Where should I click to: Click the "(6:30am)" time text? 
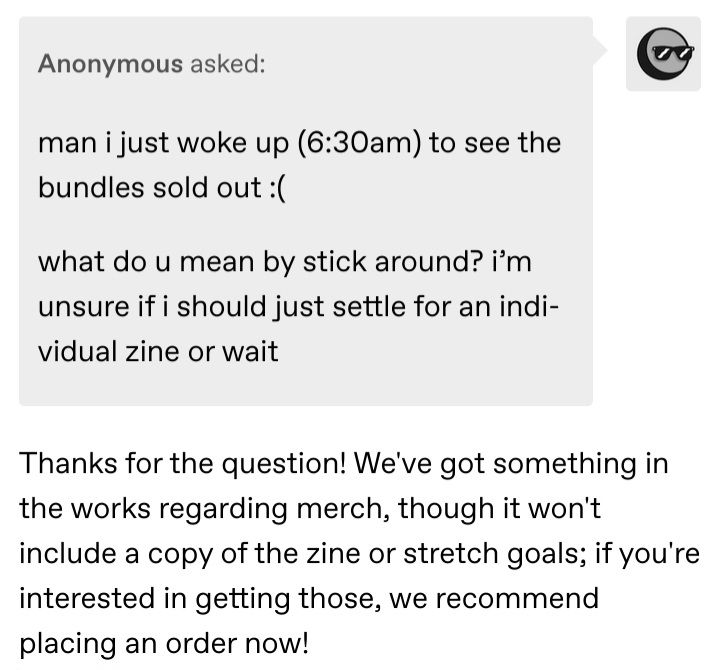click(x=359, y=143)
